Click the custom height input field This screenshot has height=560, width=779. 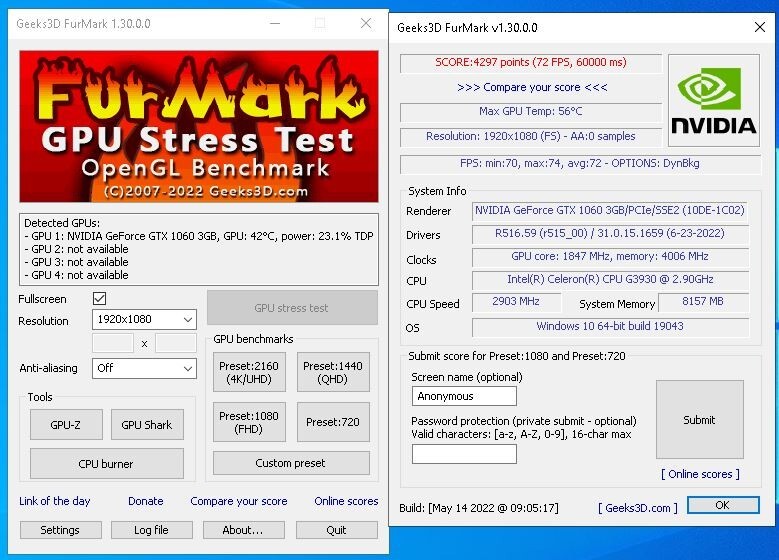coord(176,343)
